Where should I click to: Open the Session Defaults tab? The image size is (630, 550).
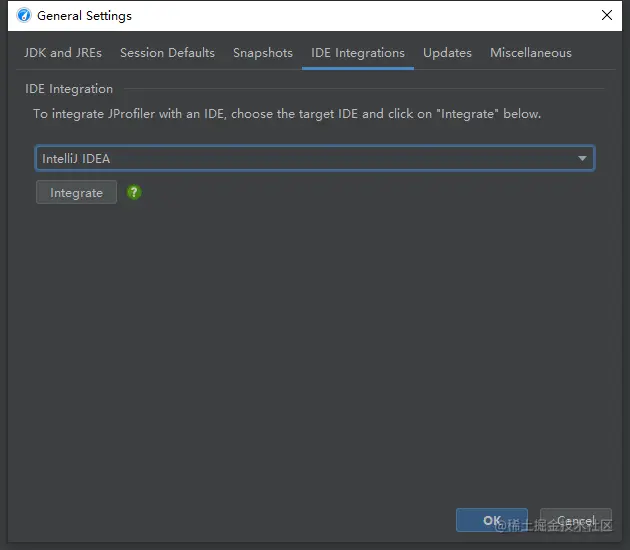tap(168, 53)
